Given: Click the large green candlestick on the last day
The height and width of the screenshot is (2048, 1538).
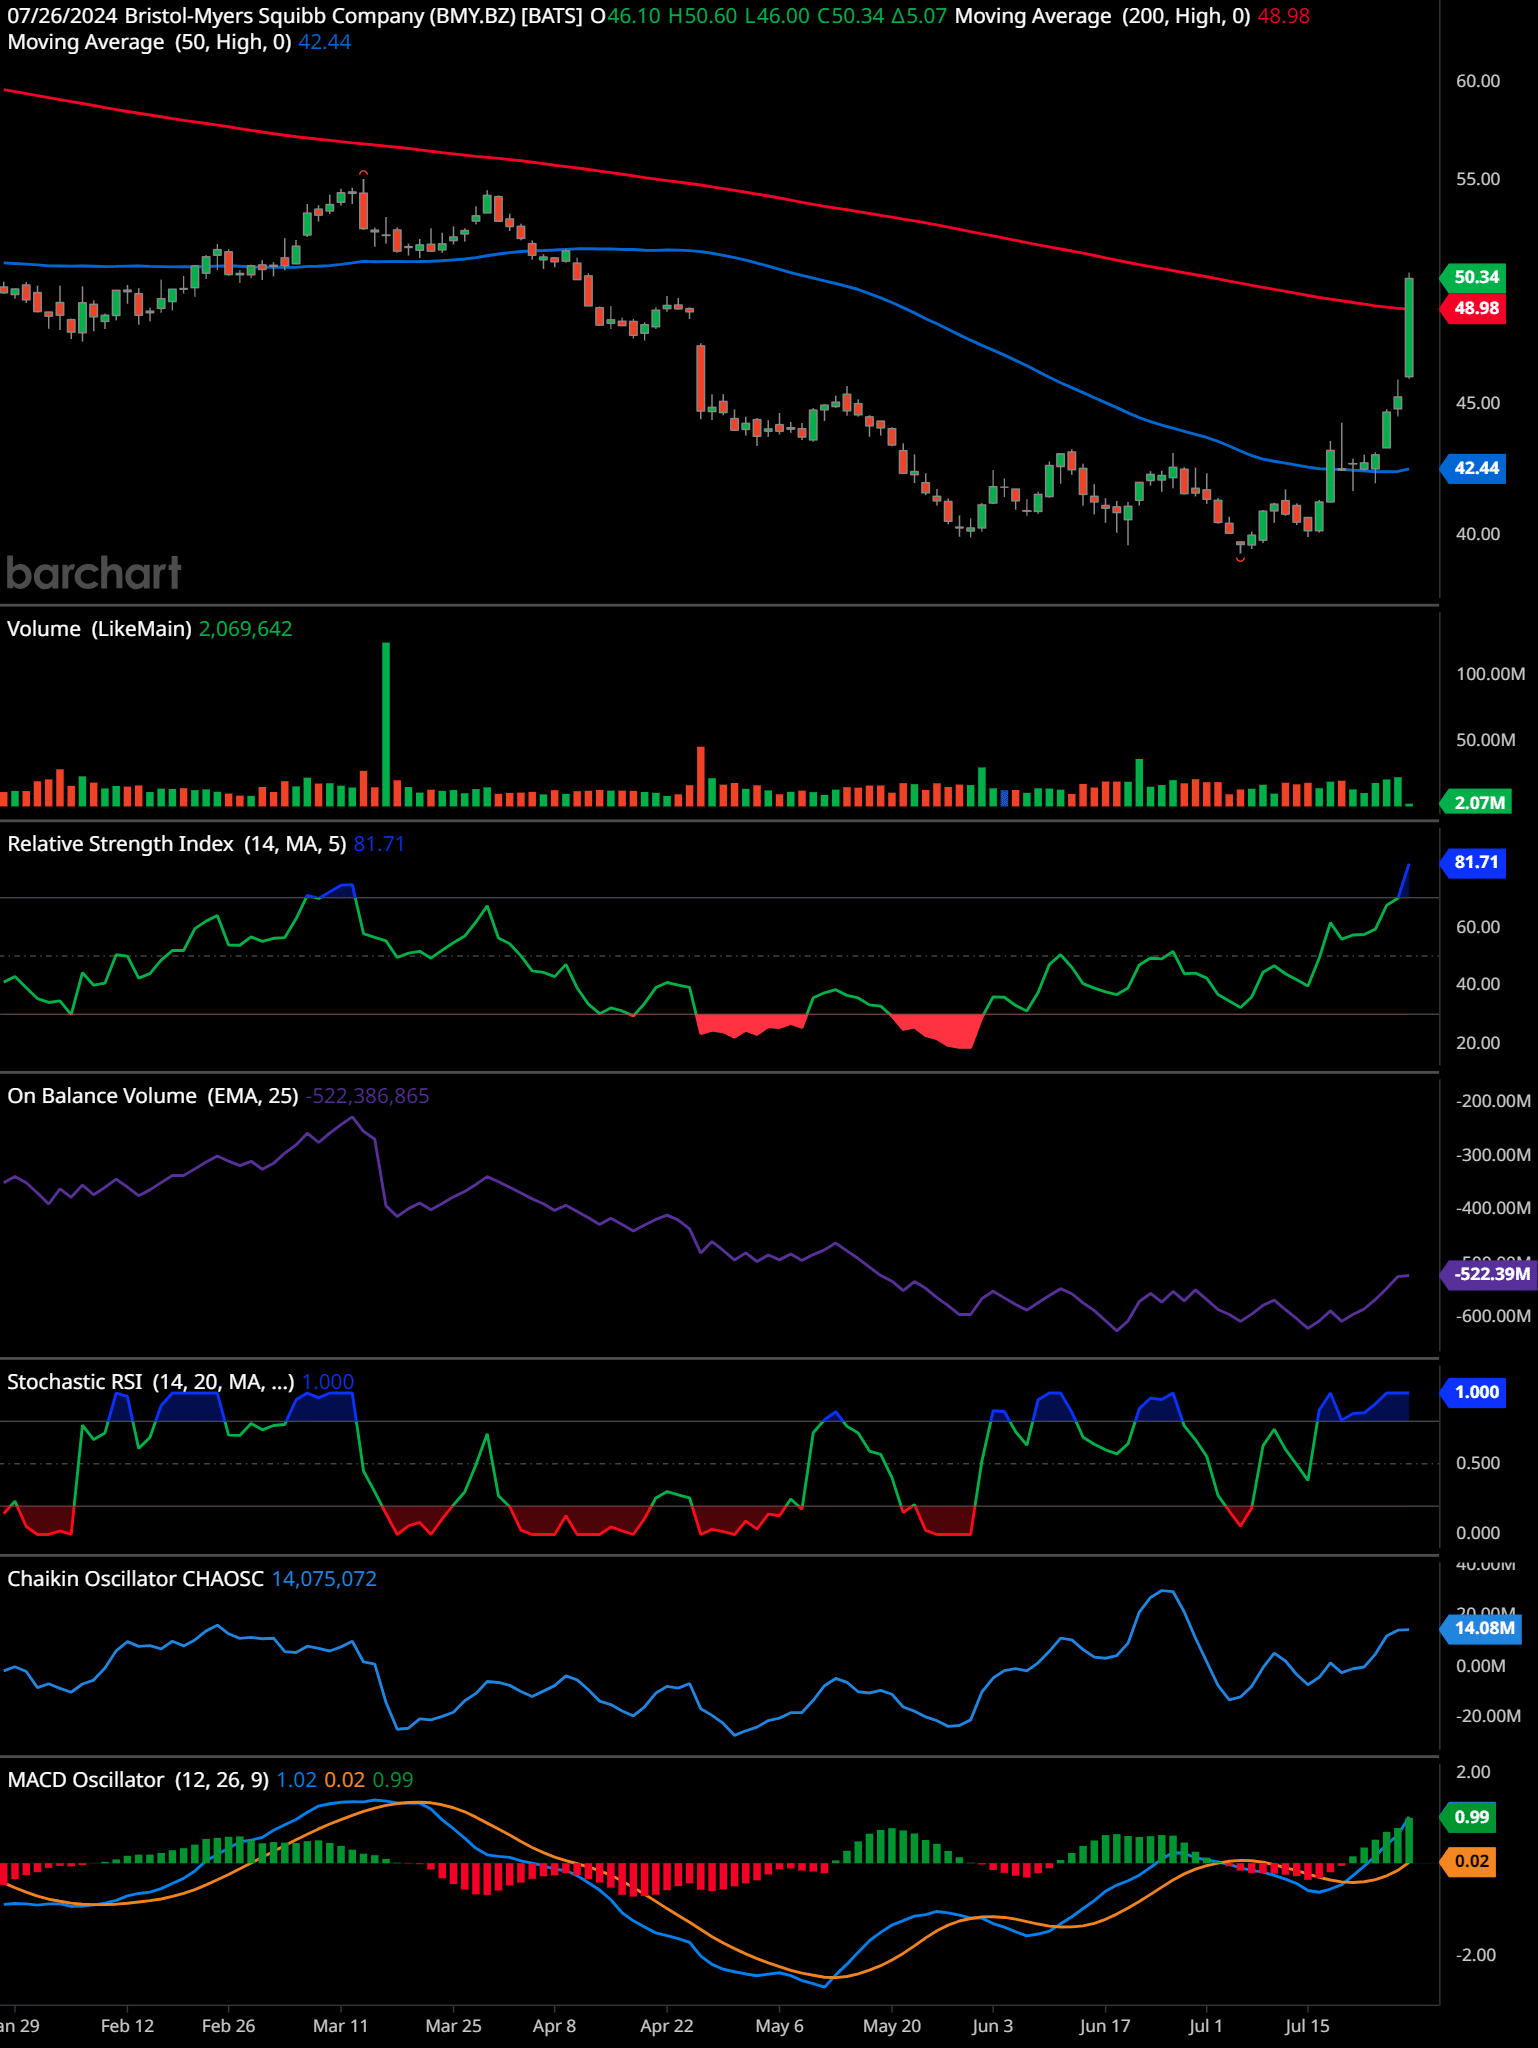Looking at the screenshot, I should [x=1409, y=327].
